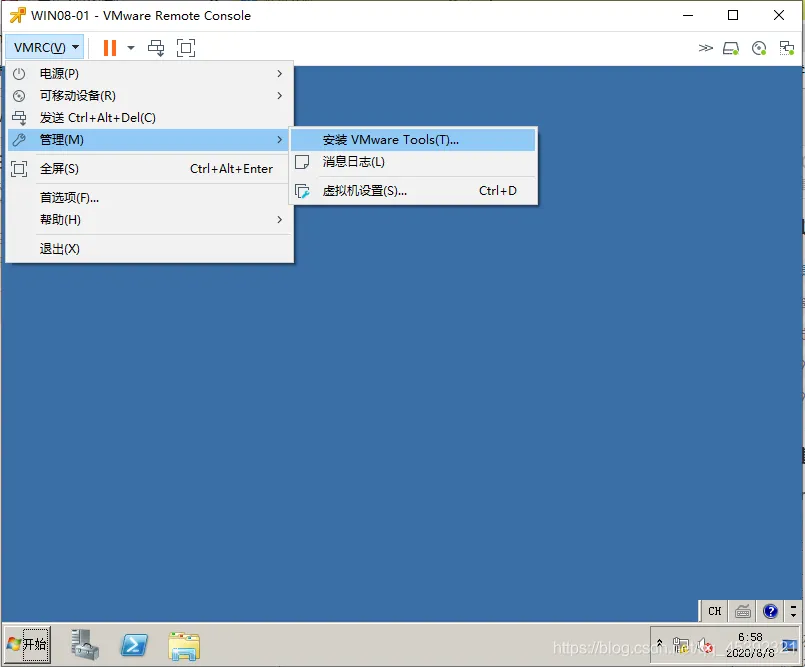Click the CD/DVD drive device icon
Viewport: 805px width, 667px height.
[759, 48]
